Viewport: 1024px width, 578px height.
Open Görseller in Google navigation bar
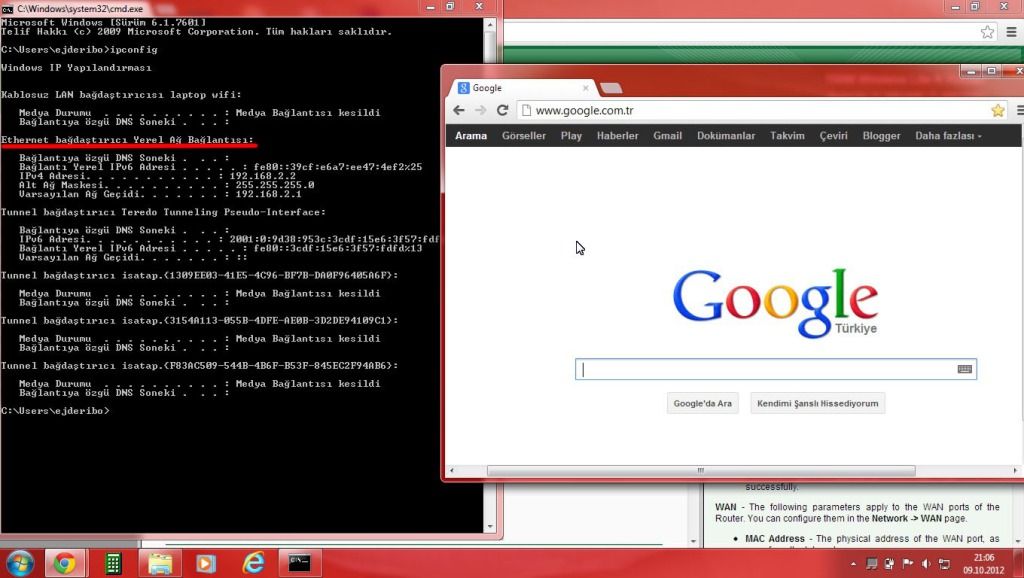(x=524, y=136)
